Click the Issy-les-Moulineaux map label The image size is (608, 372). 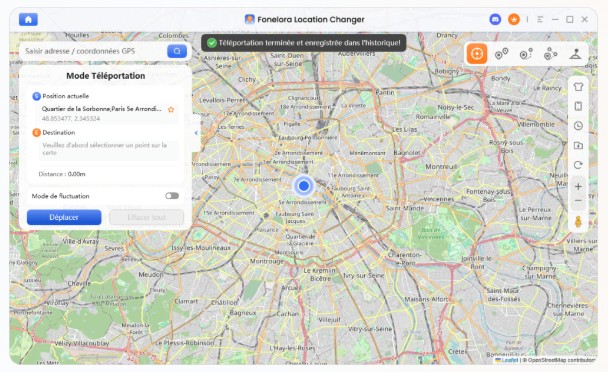[x=201, y=247]
